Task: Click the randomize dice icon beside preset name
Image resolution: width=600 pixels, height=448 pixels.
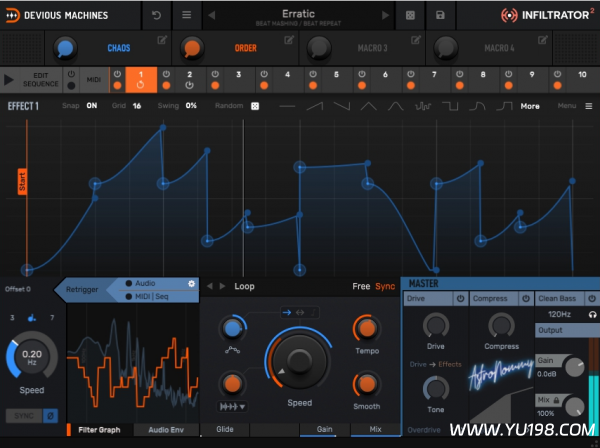Action: (410, 15)
